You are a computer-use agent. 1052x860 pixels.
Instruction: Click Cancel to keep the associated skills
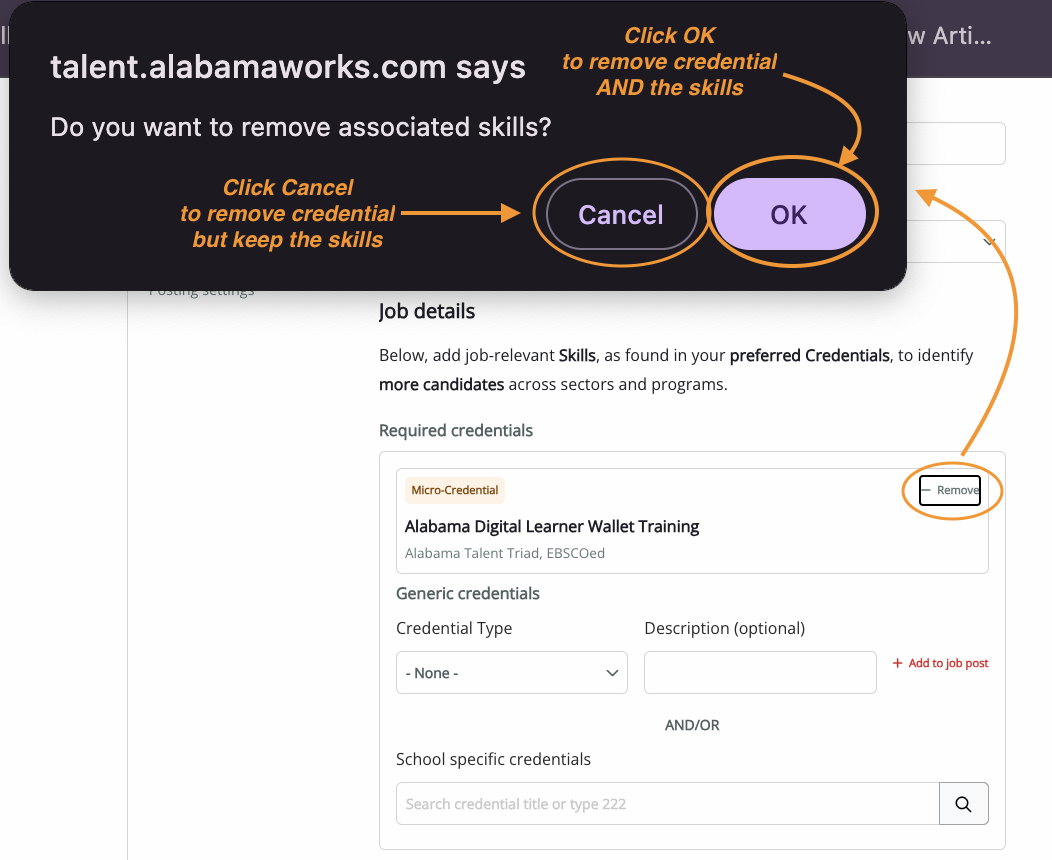[621, 214]
